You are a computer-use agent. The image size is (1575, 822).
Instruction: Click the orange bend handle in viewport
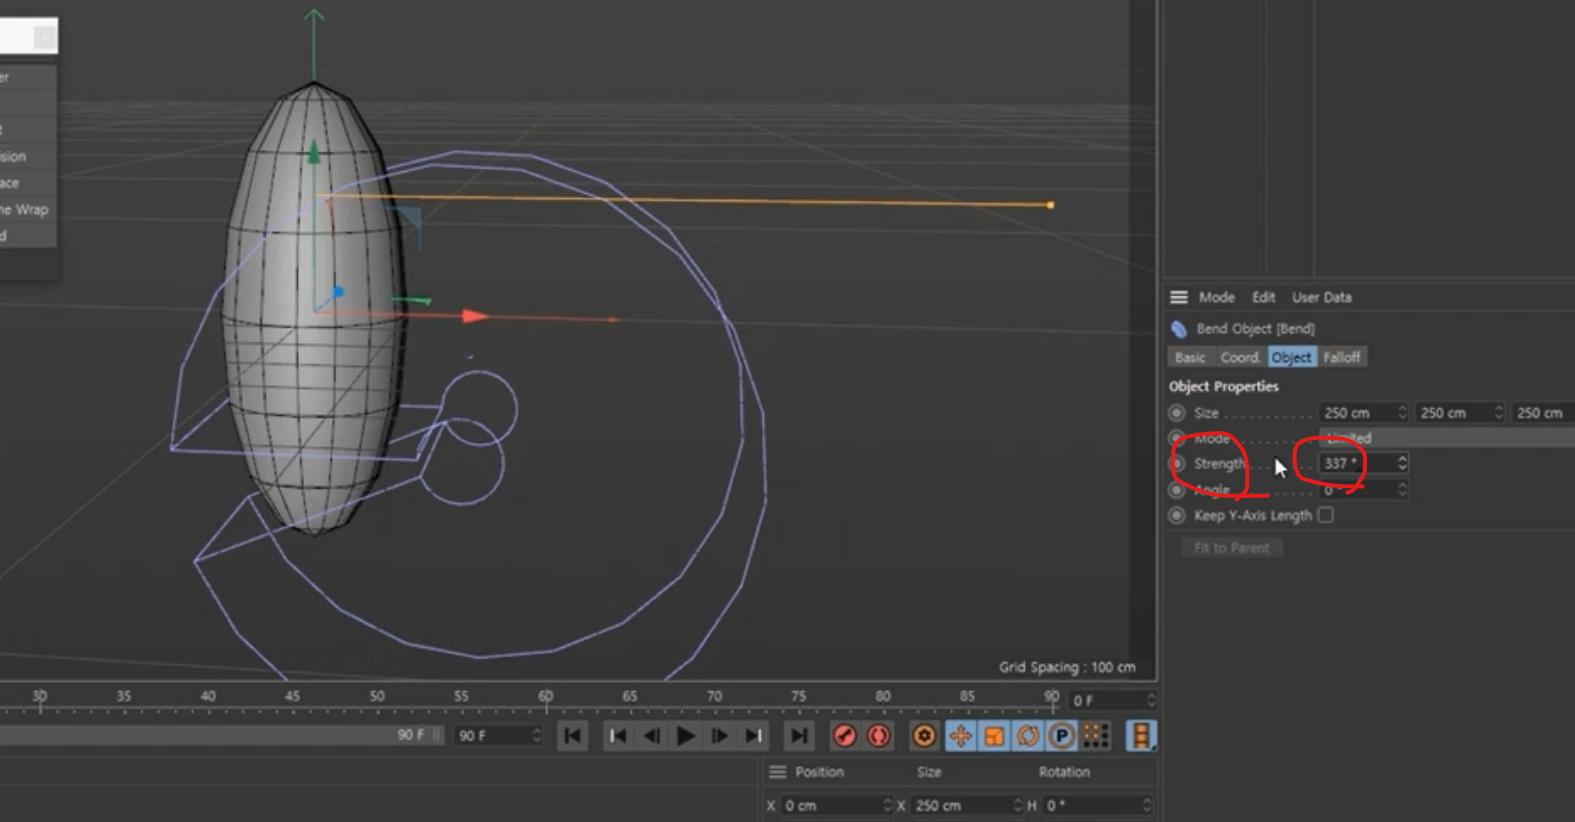tap(1050, 205)
